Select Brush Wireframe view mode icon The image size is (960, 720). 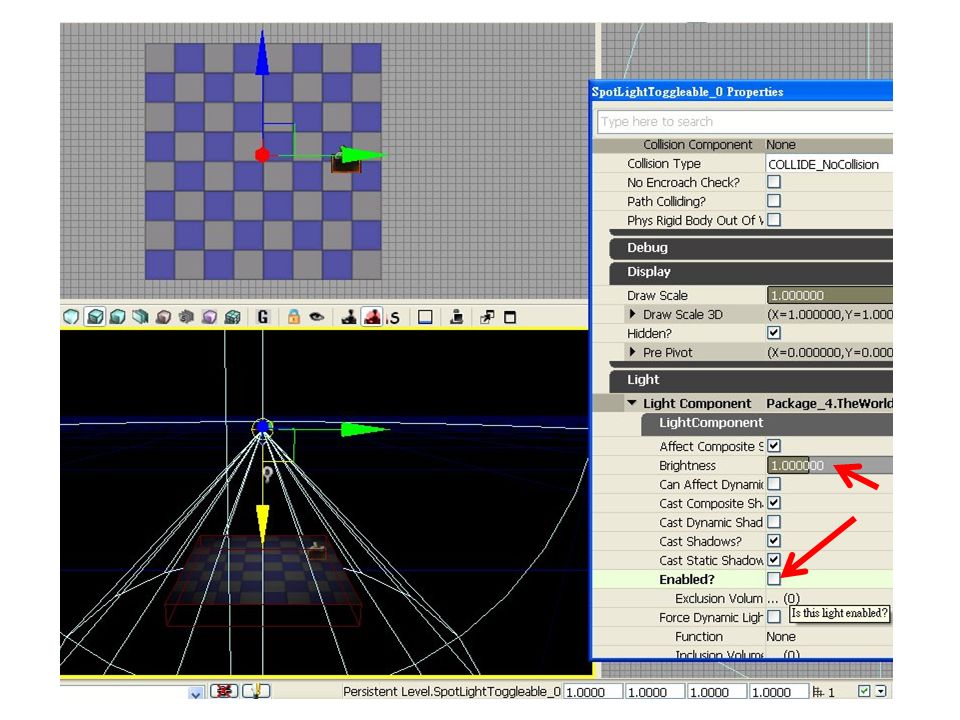[72, 317]
